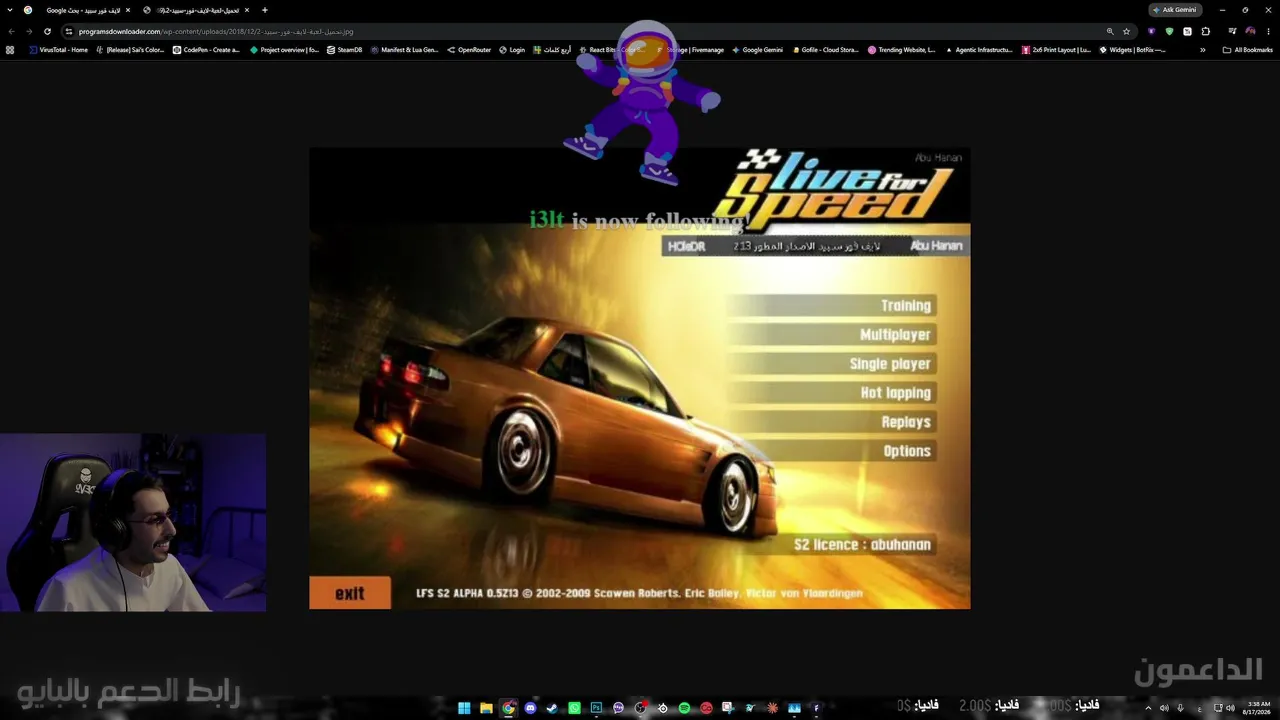Open the purple shield extension

click(x=1151, y=31)
